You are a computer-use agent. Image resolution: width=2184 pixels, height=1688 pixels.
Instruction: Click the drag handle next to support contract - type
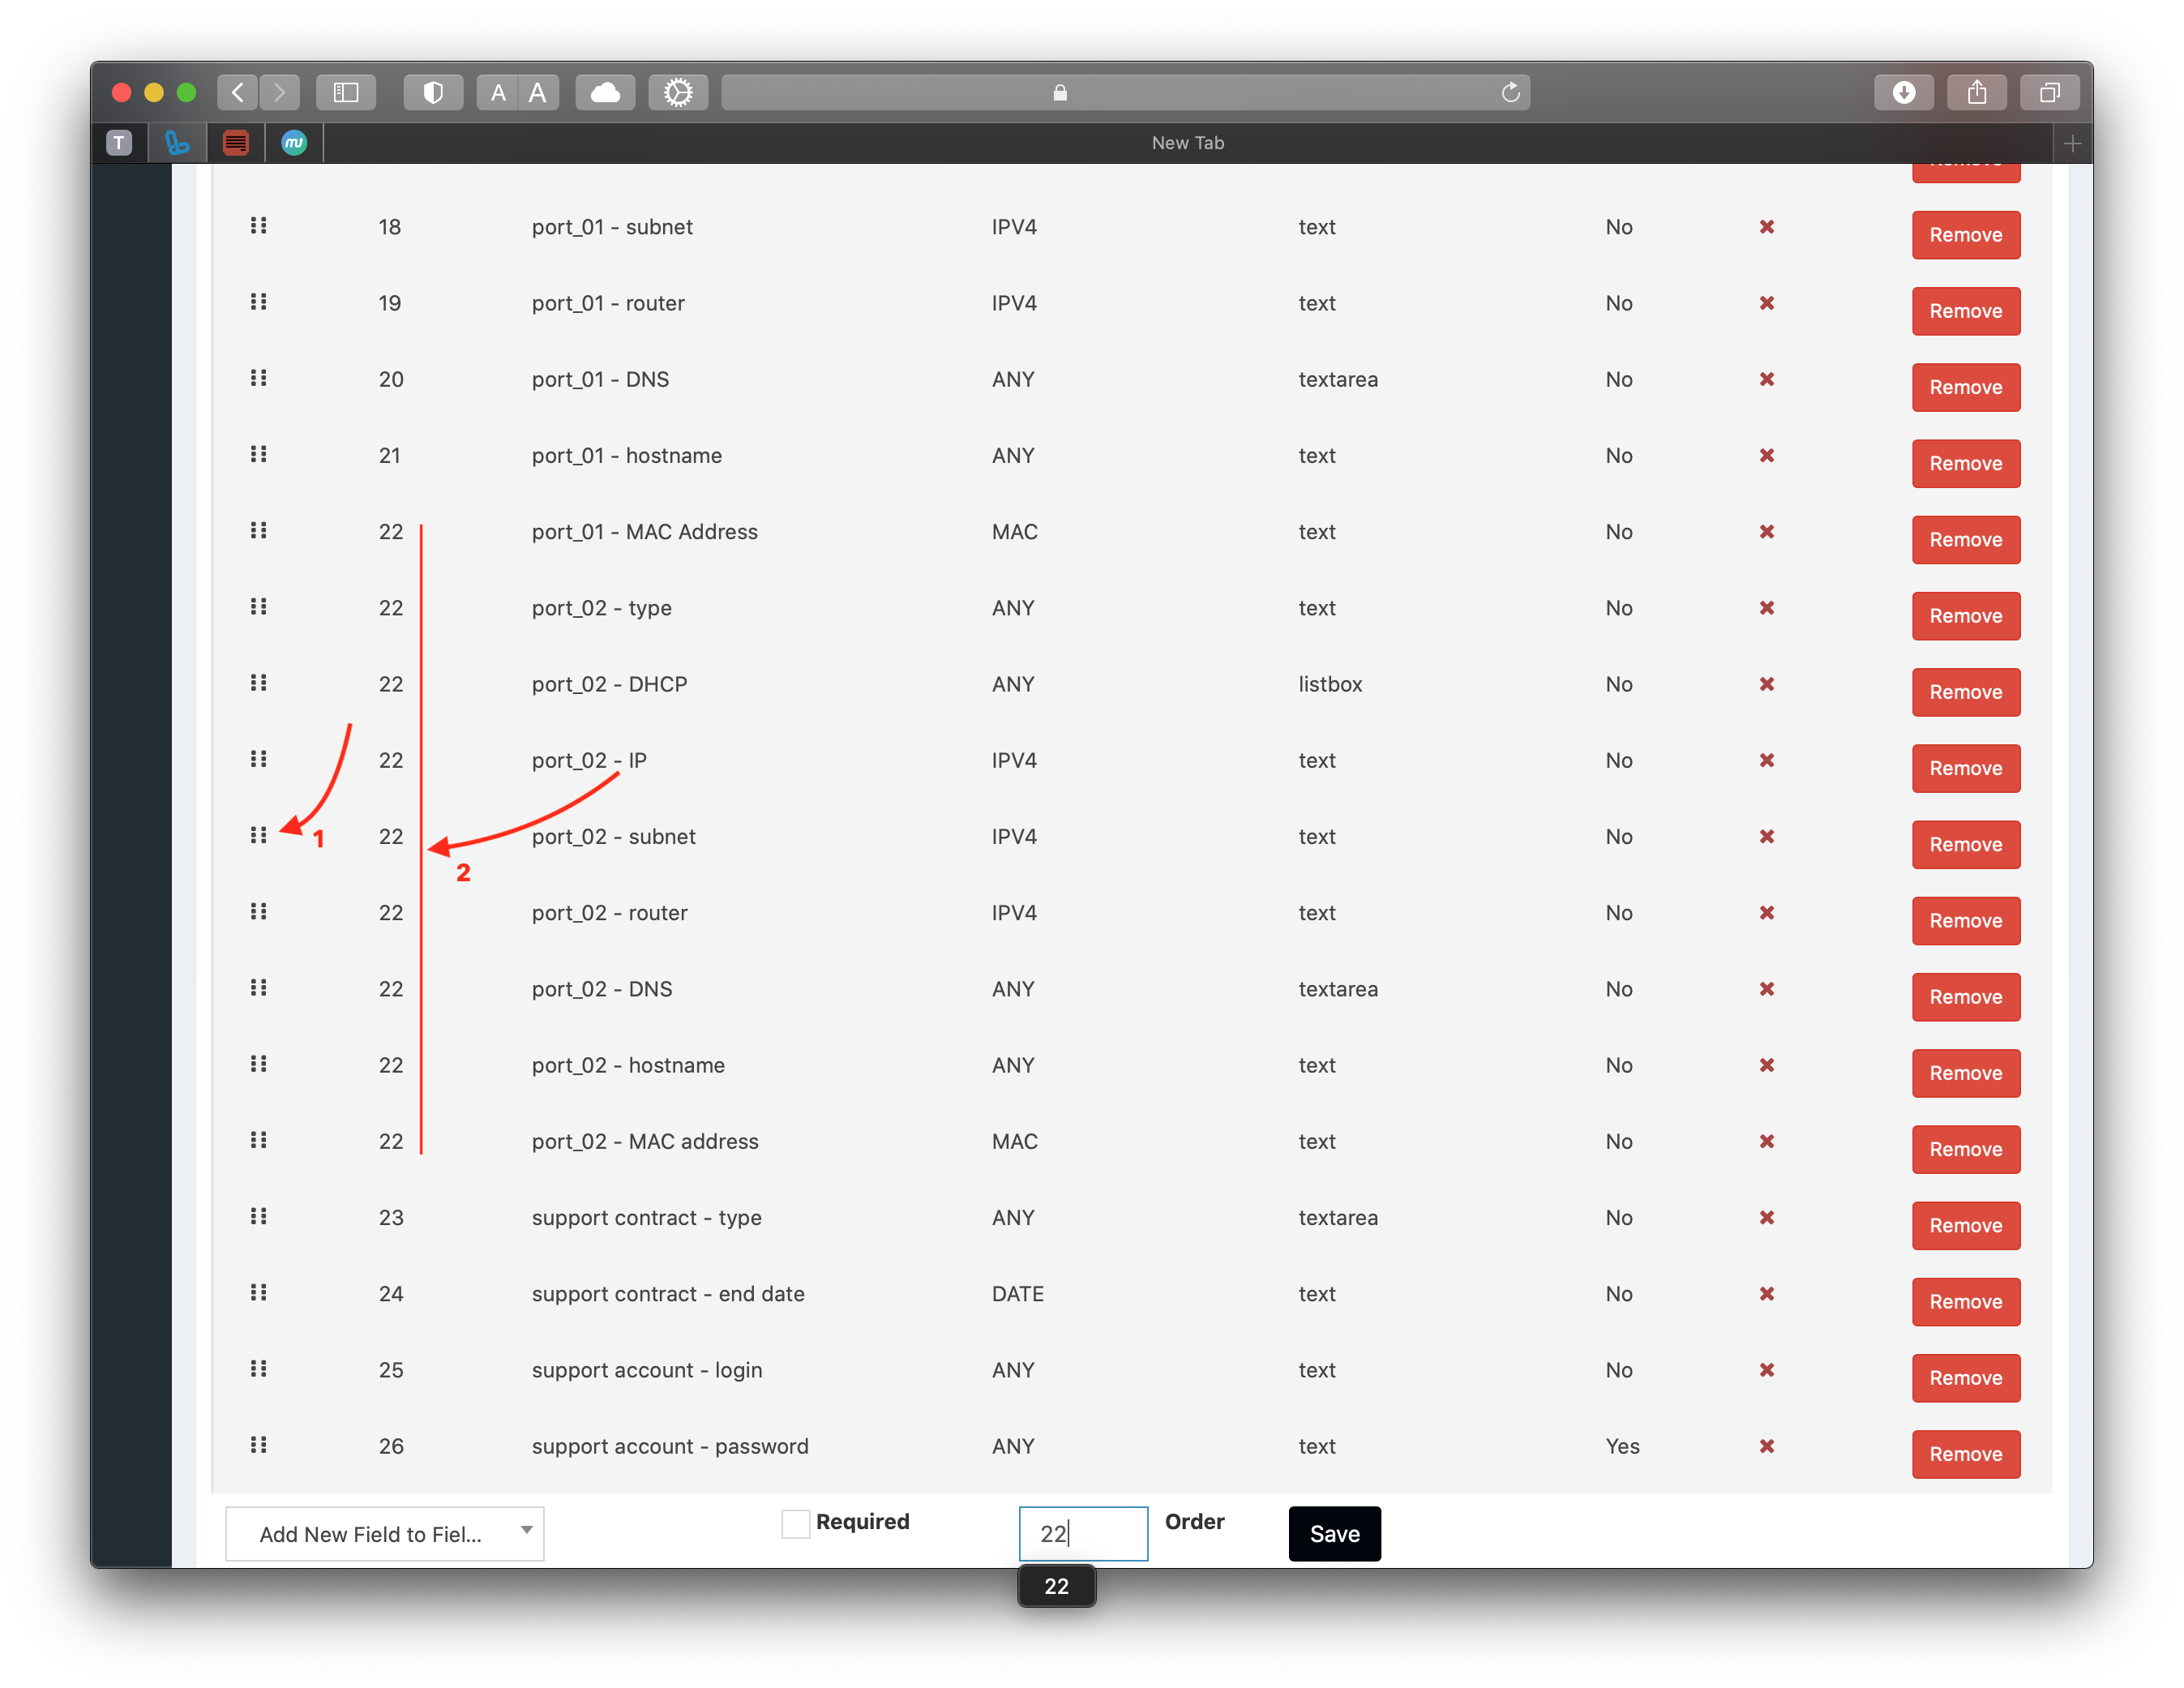point(259,1217)
